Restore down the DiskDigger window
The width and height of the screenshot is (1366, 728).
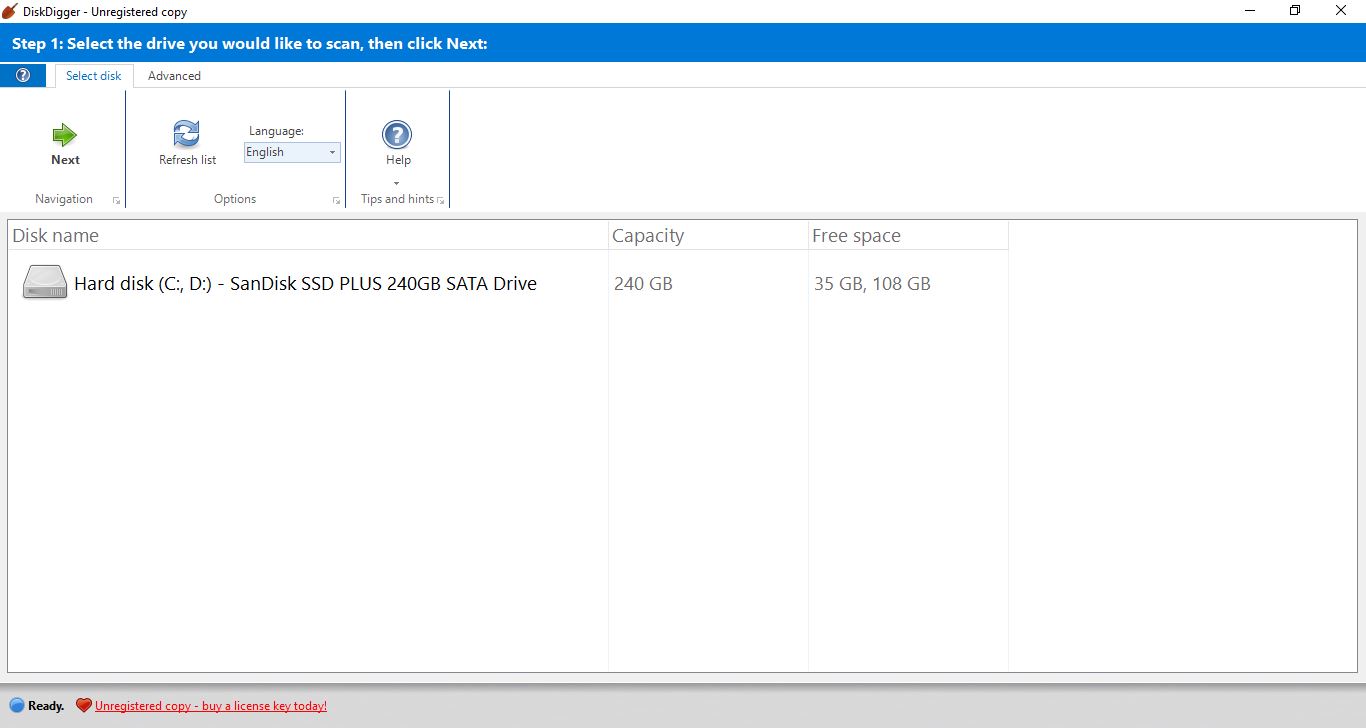click(x=1295, y=11)
